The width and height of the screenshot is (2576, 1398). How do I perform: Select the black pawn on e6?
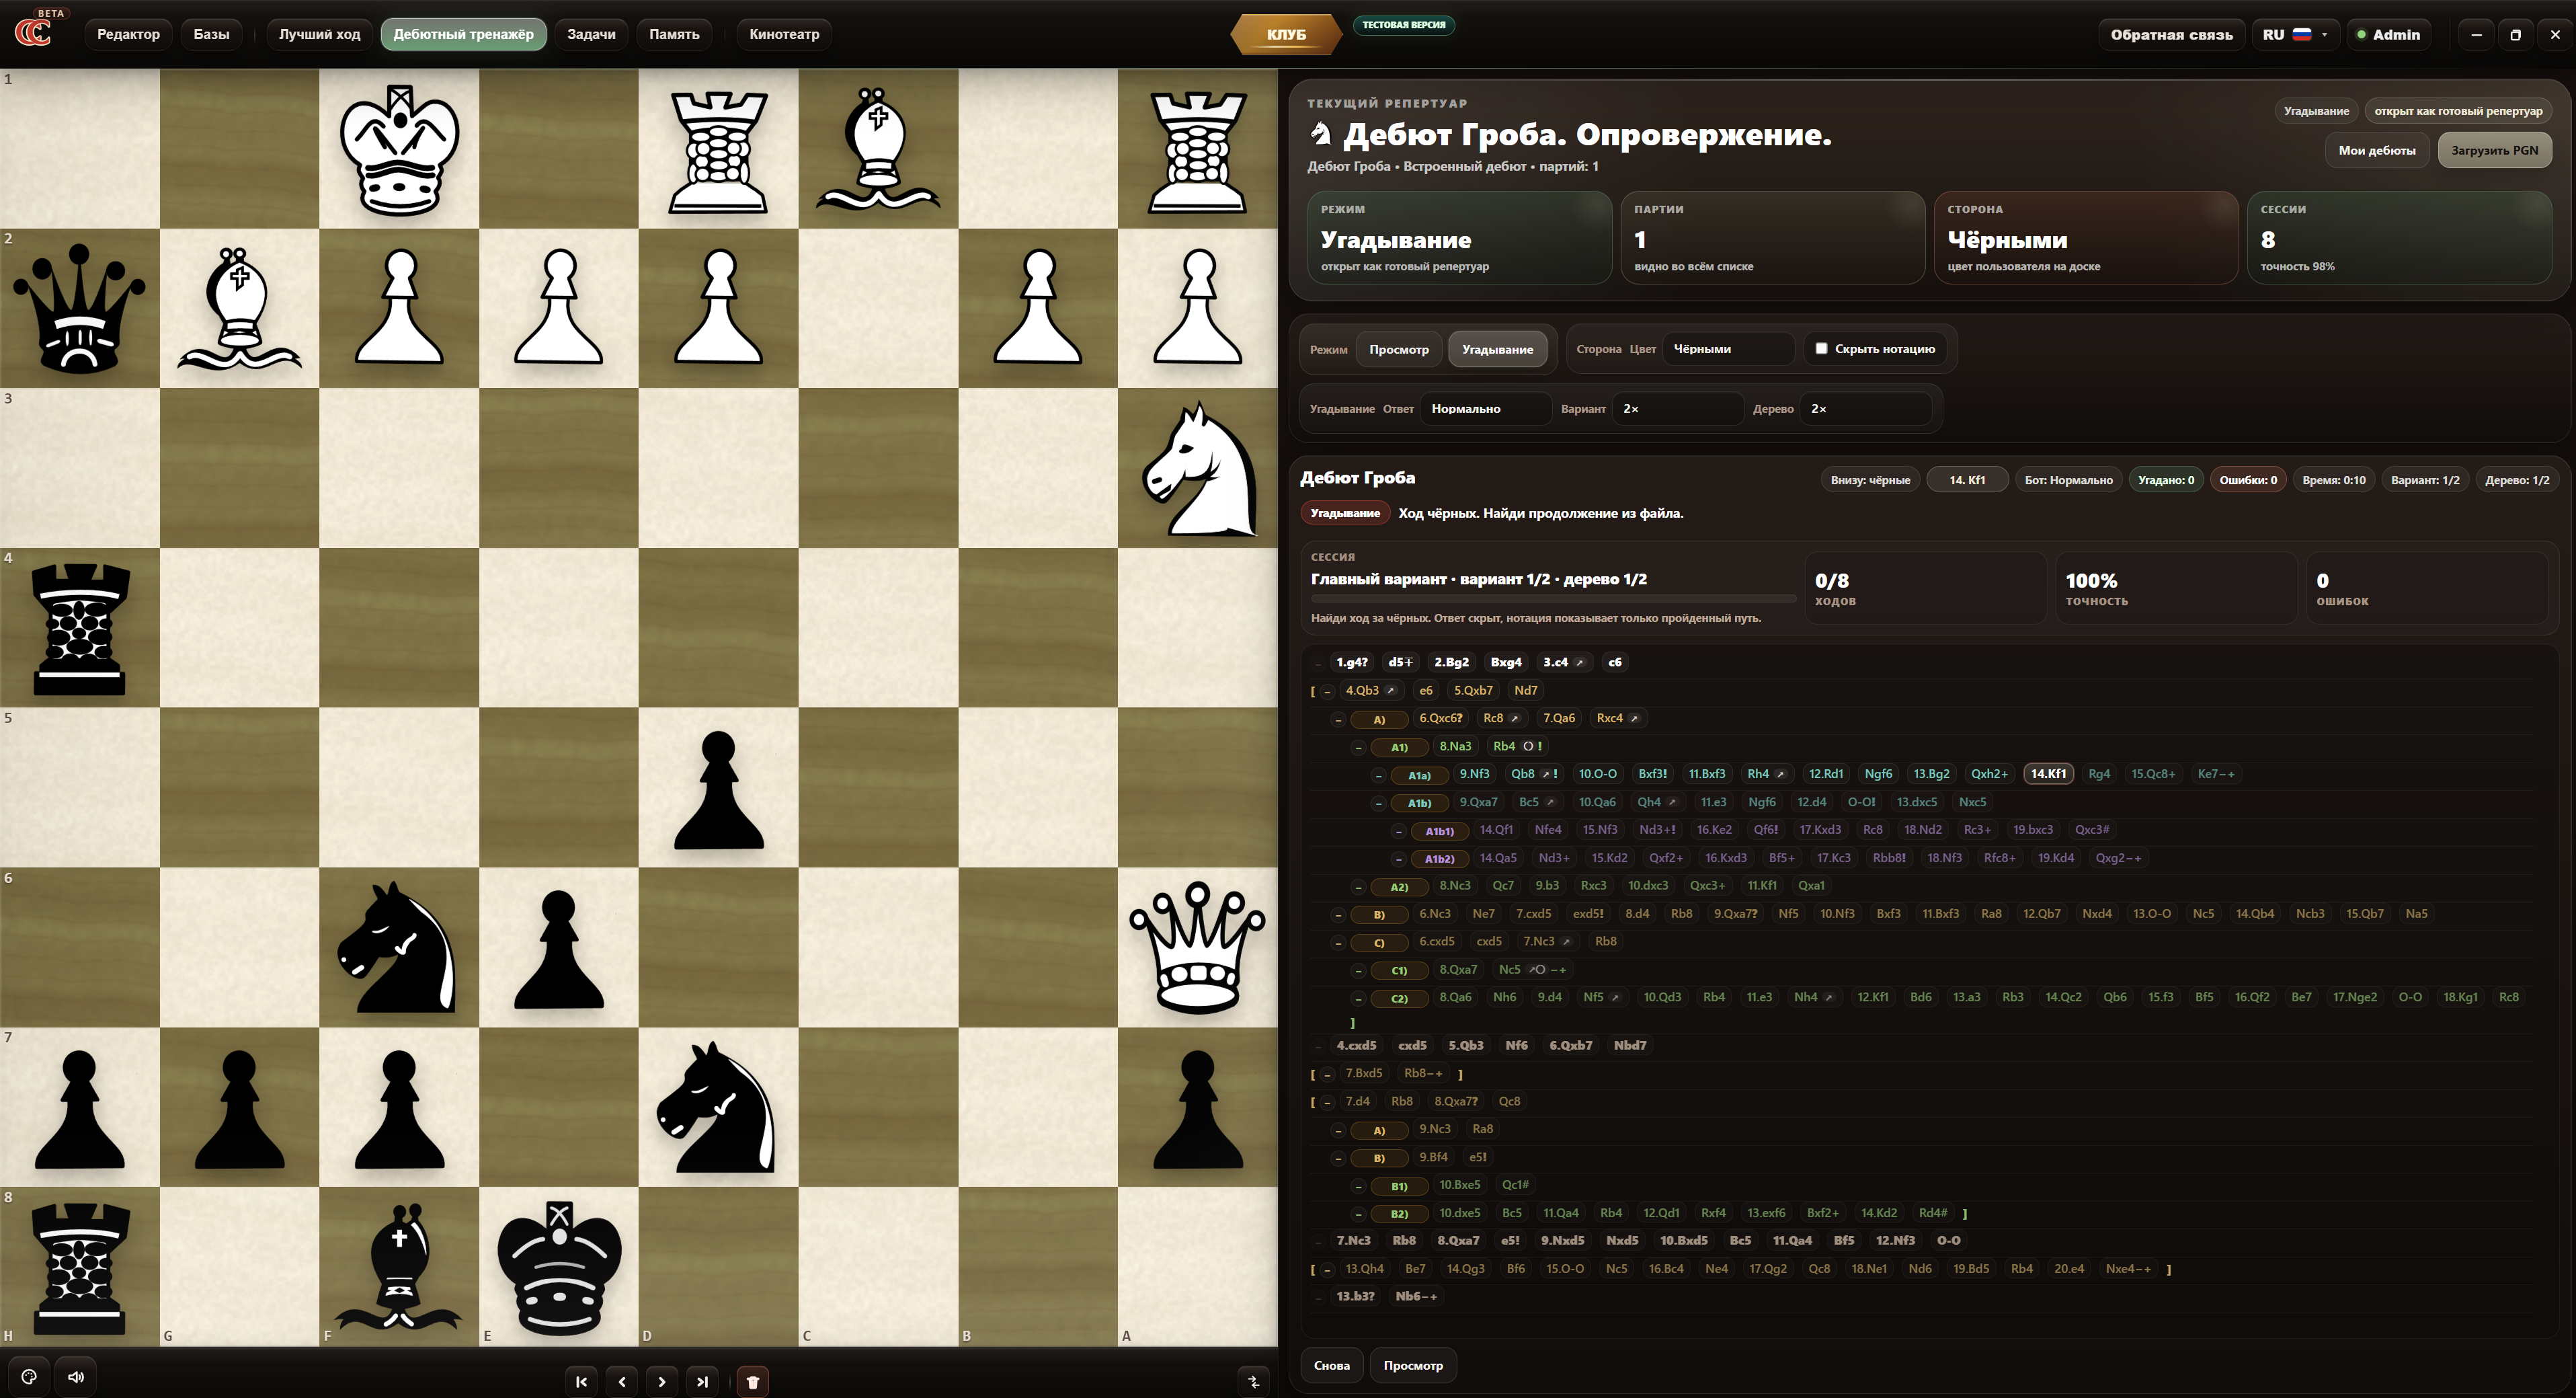pyautogui.click(x=559, y=950)
